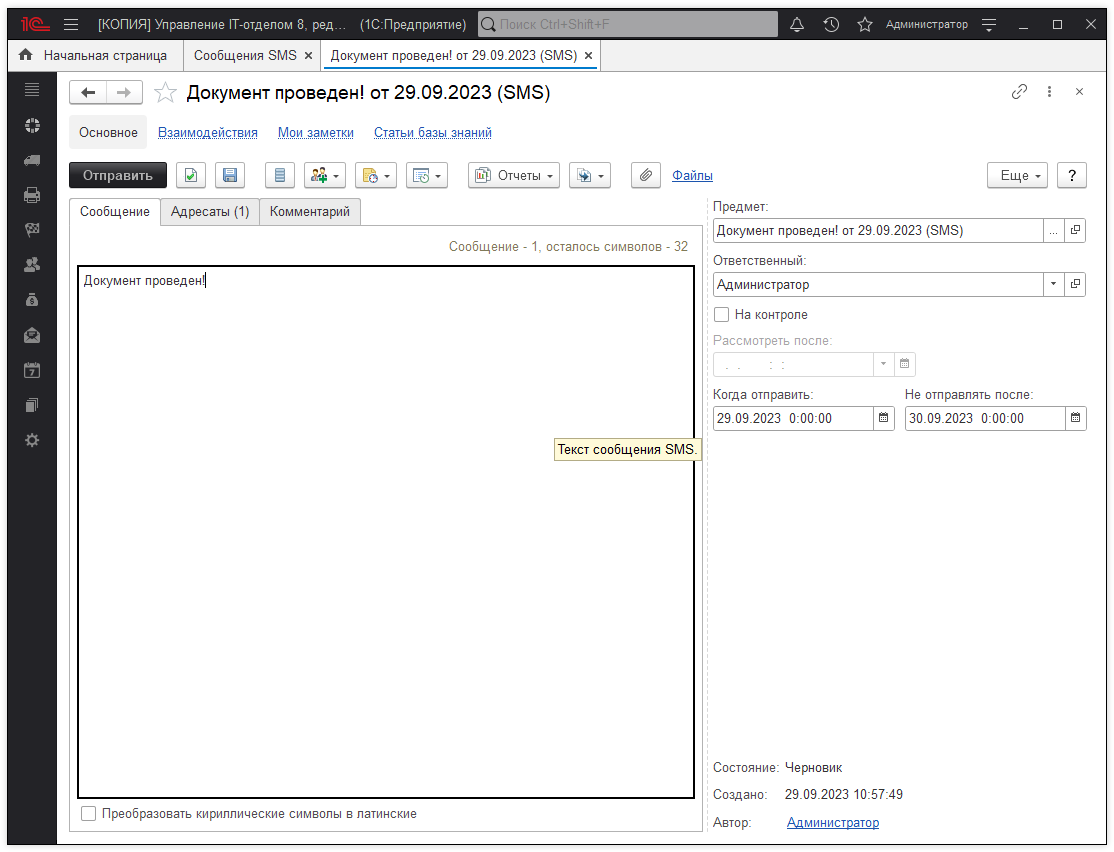The height and width of the screenshot is (852, 1114).
Task: Open the 'Файлы' link
Action: tap(692, 175)
